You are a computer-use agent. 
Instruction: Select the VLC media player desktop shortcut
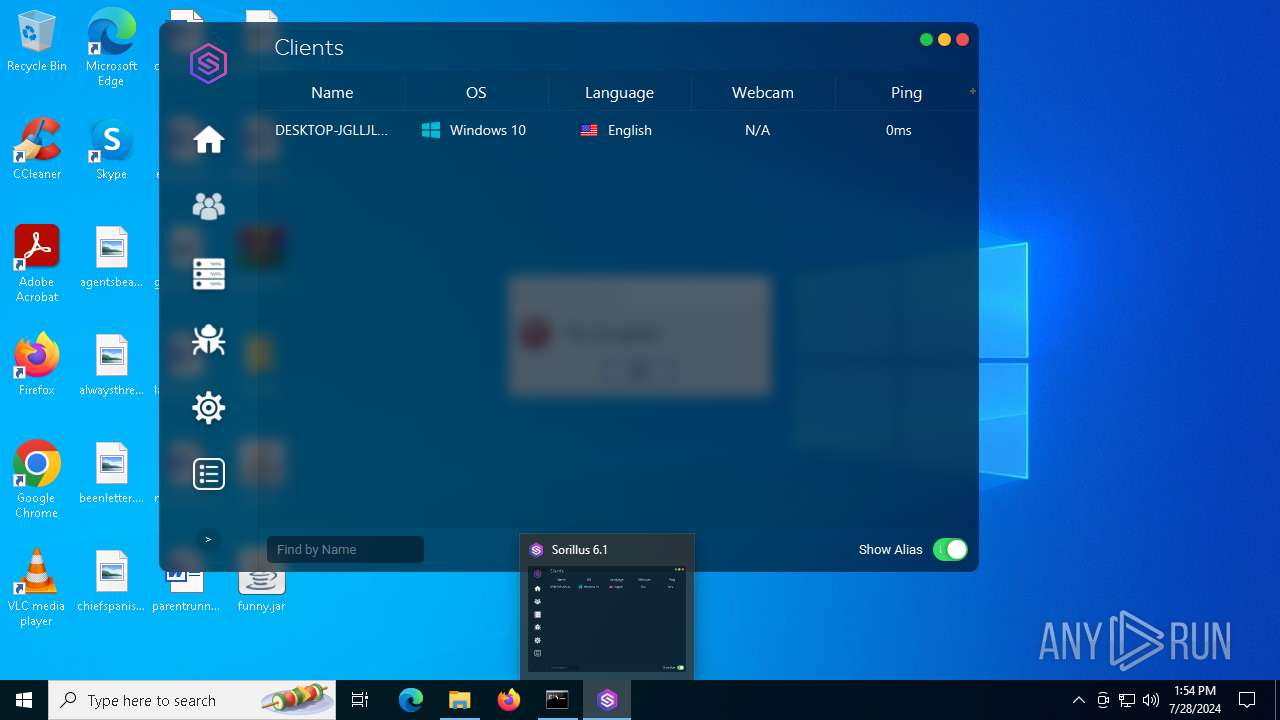(37, 588)
